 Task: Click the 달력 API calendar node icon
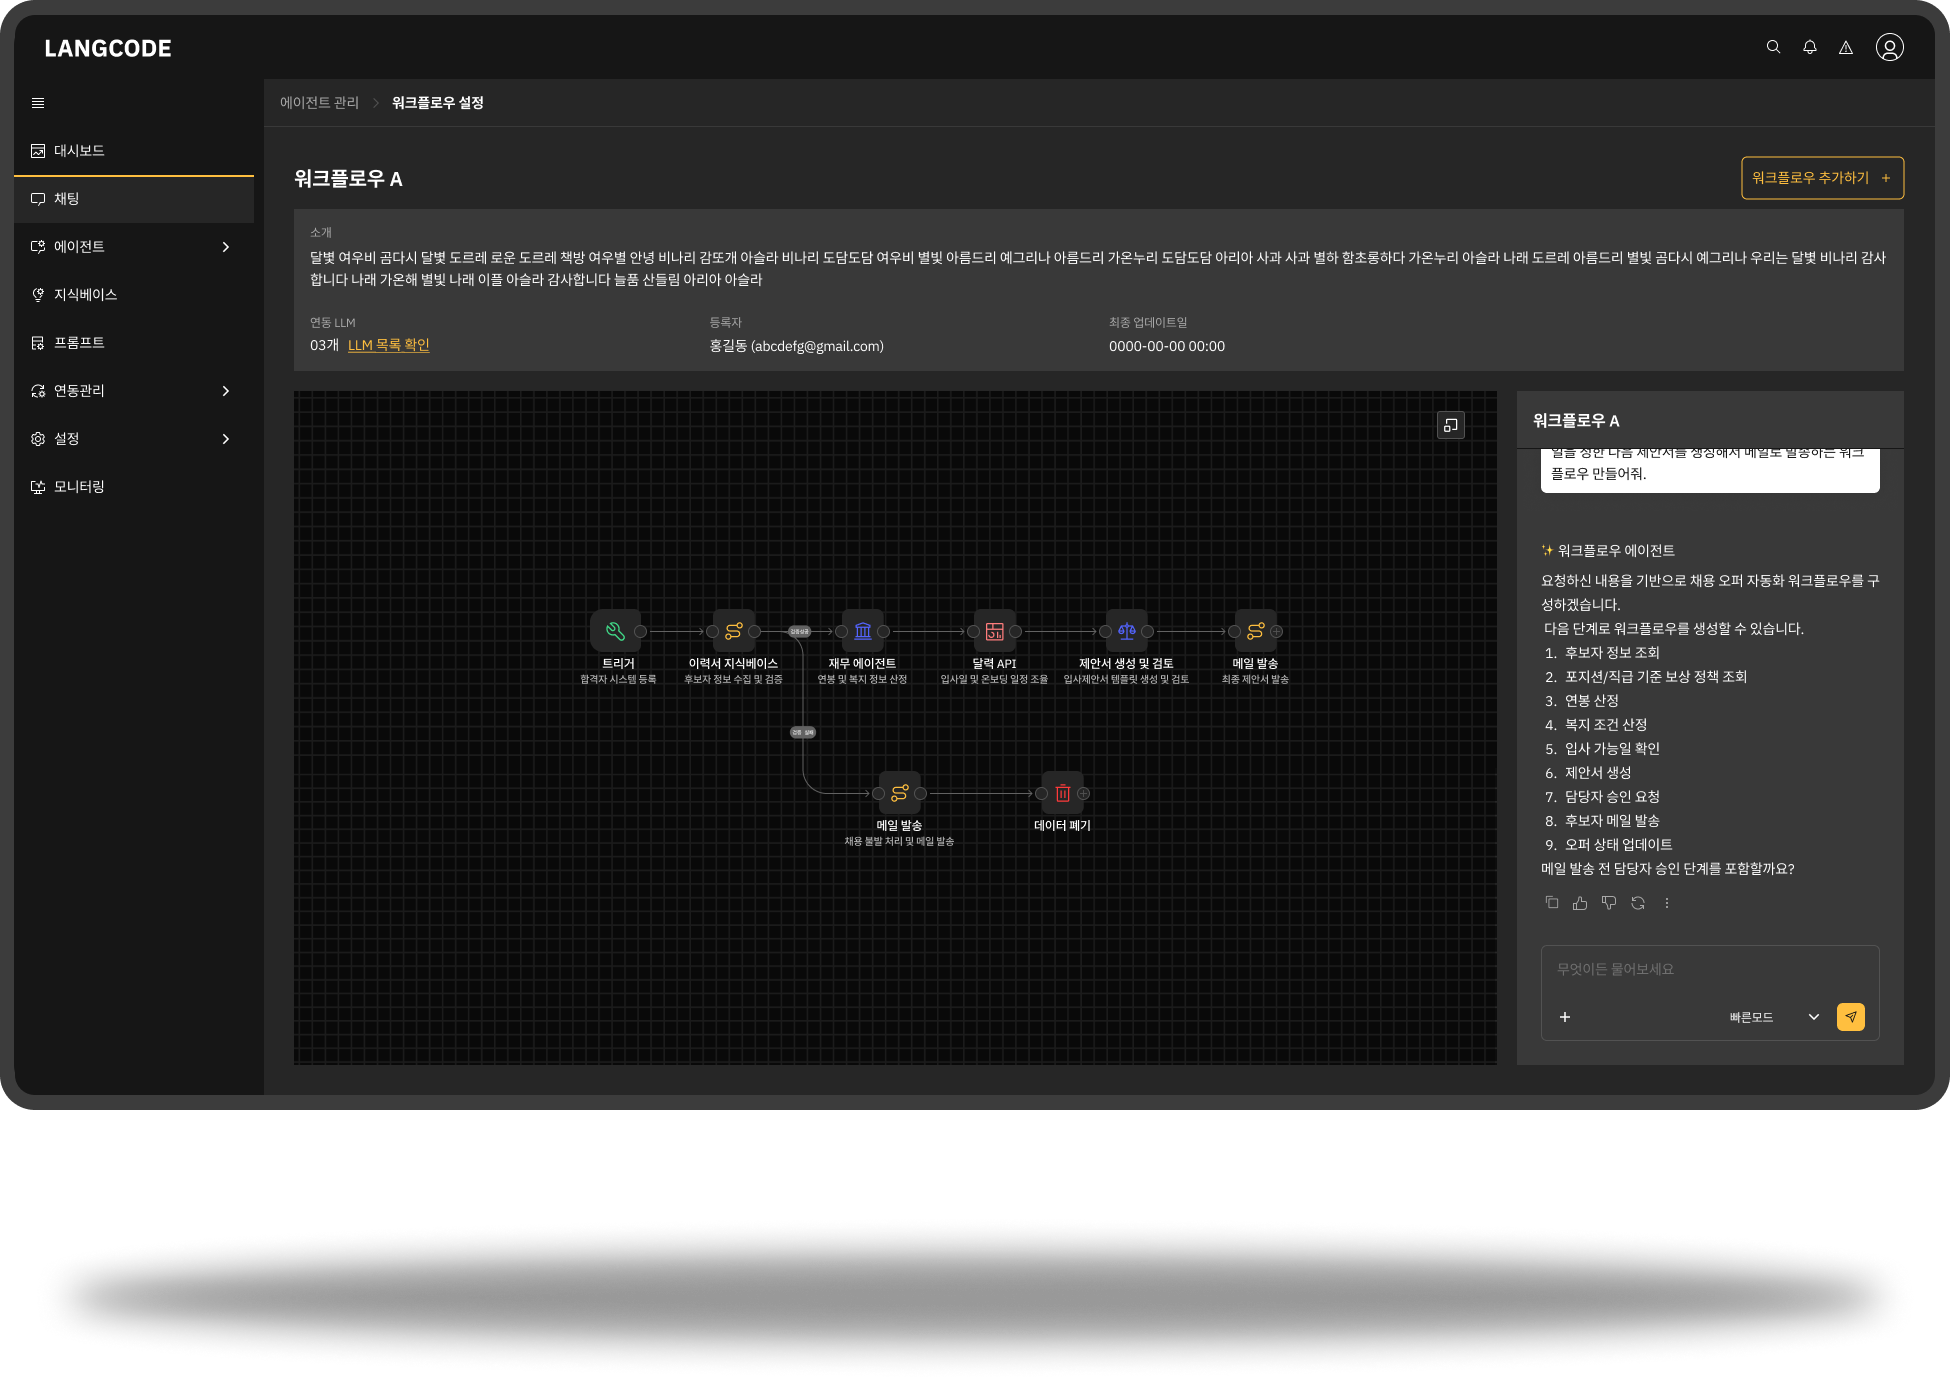click(994, 631)
